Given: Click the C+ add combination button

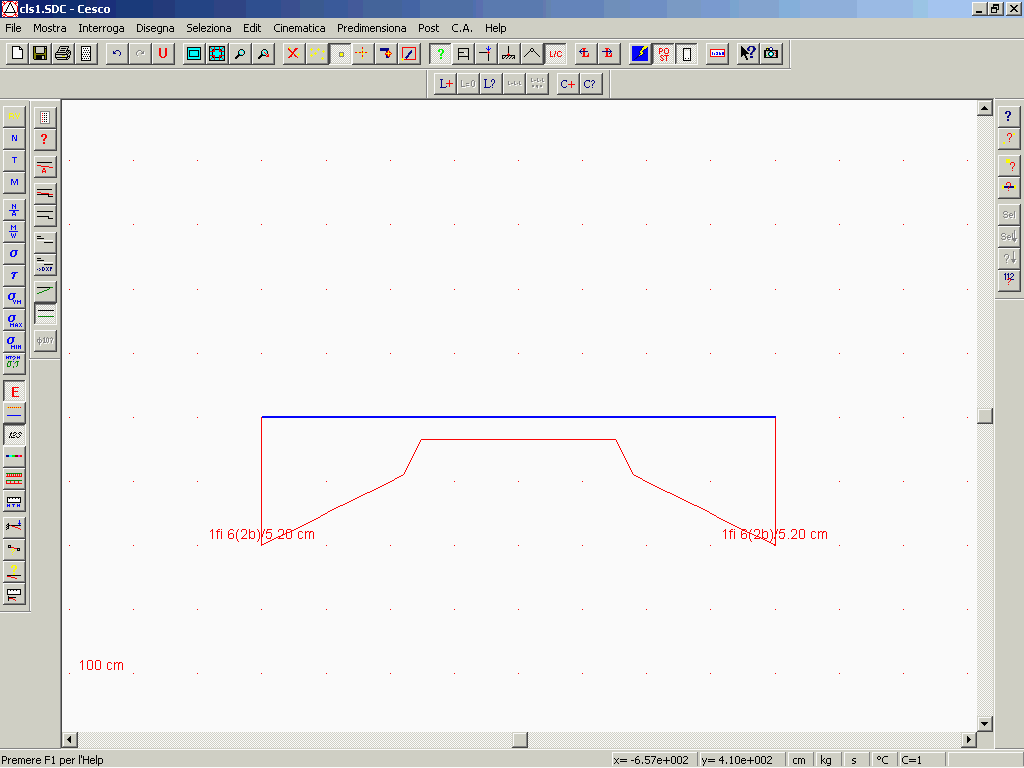Looking at the screenshot, I should (567, 84).
